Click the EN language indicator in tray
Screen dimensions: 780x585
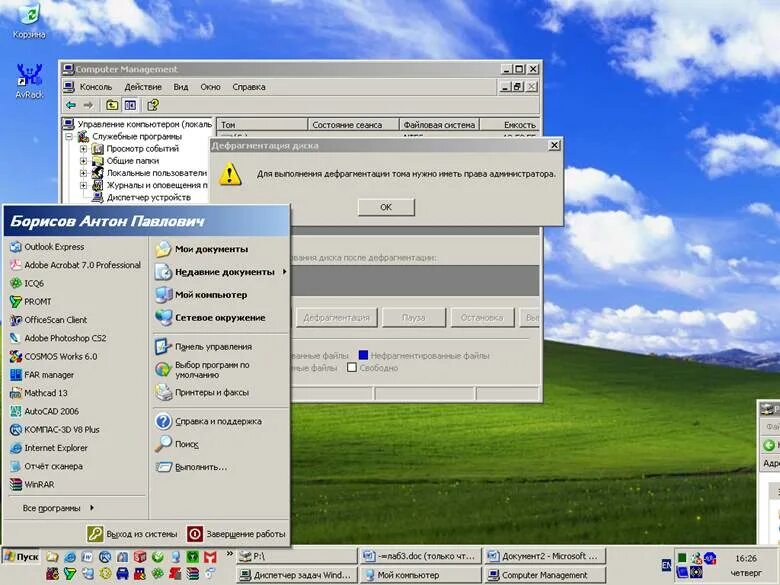tap(666, 565)
